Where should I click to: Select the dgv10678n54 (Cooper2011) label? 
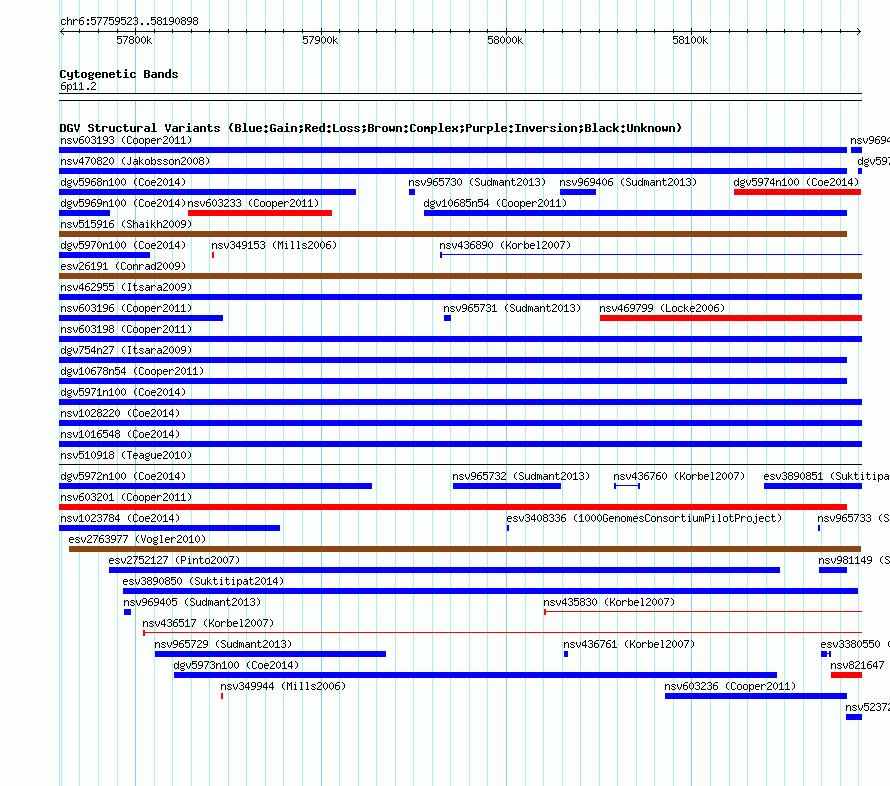tap(132, 371)
